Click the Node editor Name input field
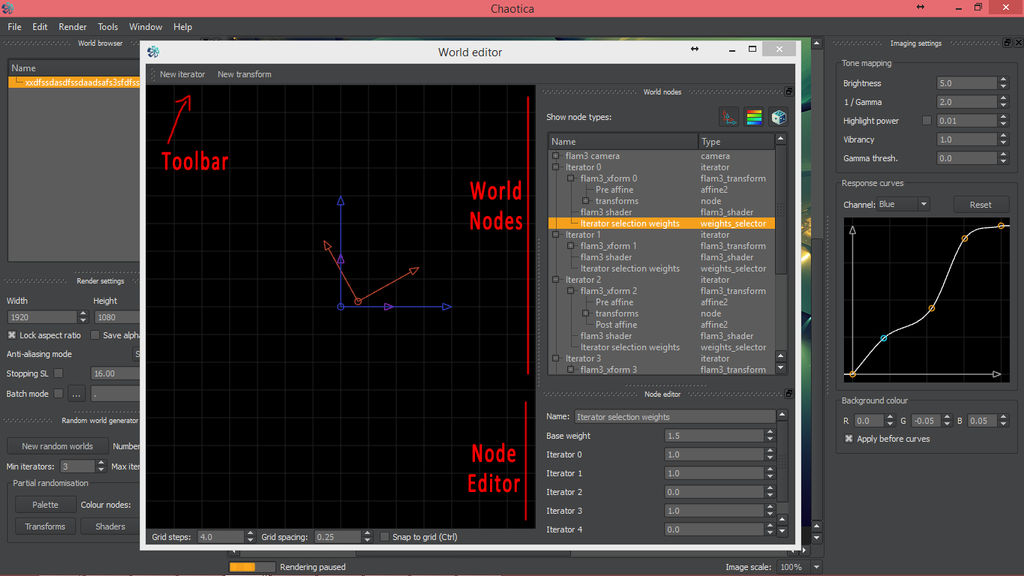 [x=675, y=417]
